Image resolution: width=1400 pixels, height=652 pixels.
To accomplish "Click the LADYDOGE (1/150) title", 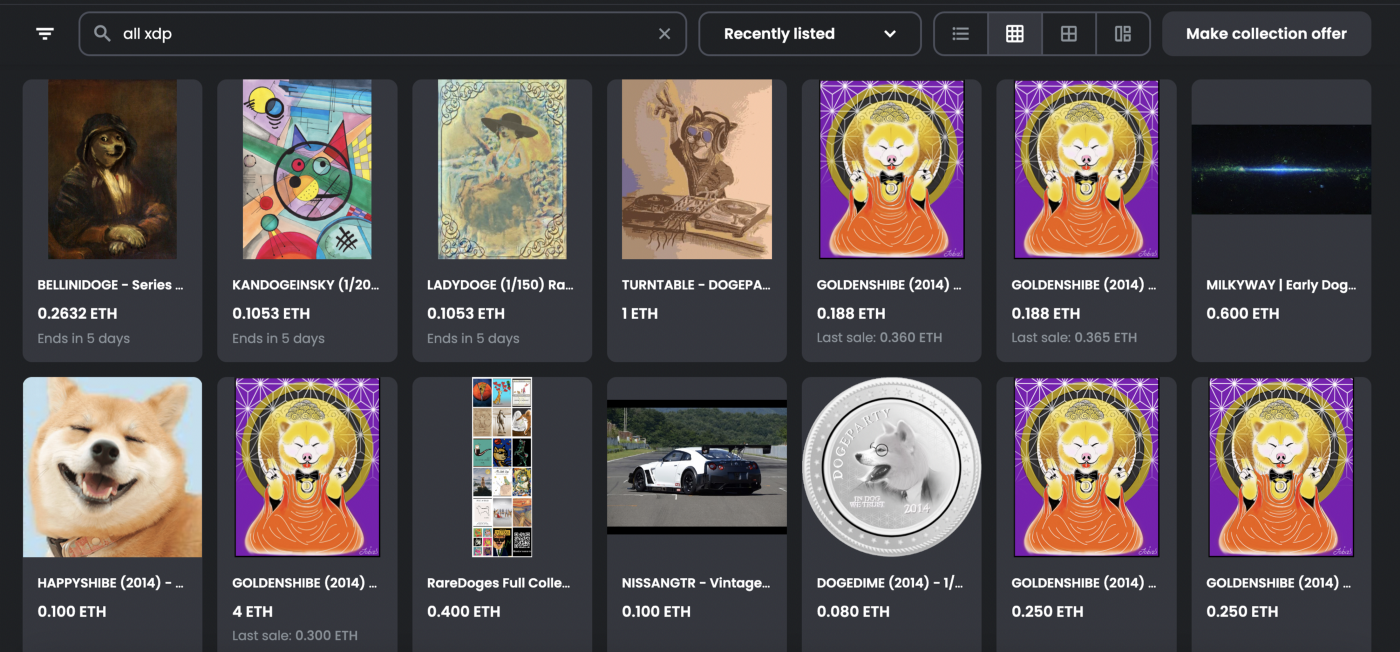I will click(x=500, y=285).
